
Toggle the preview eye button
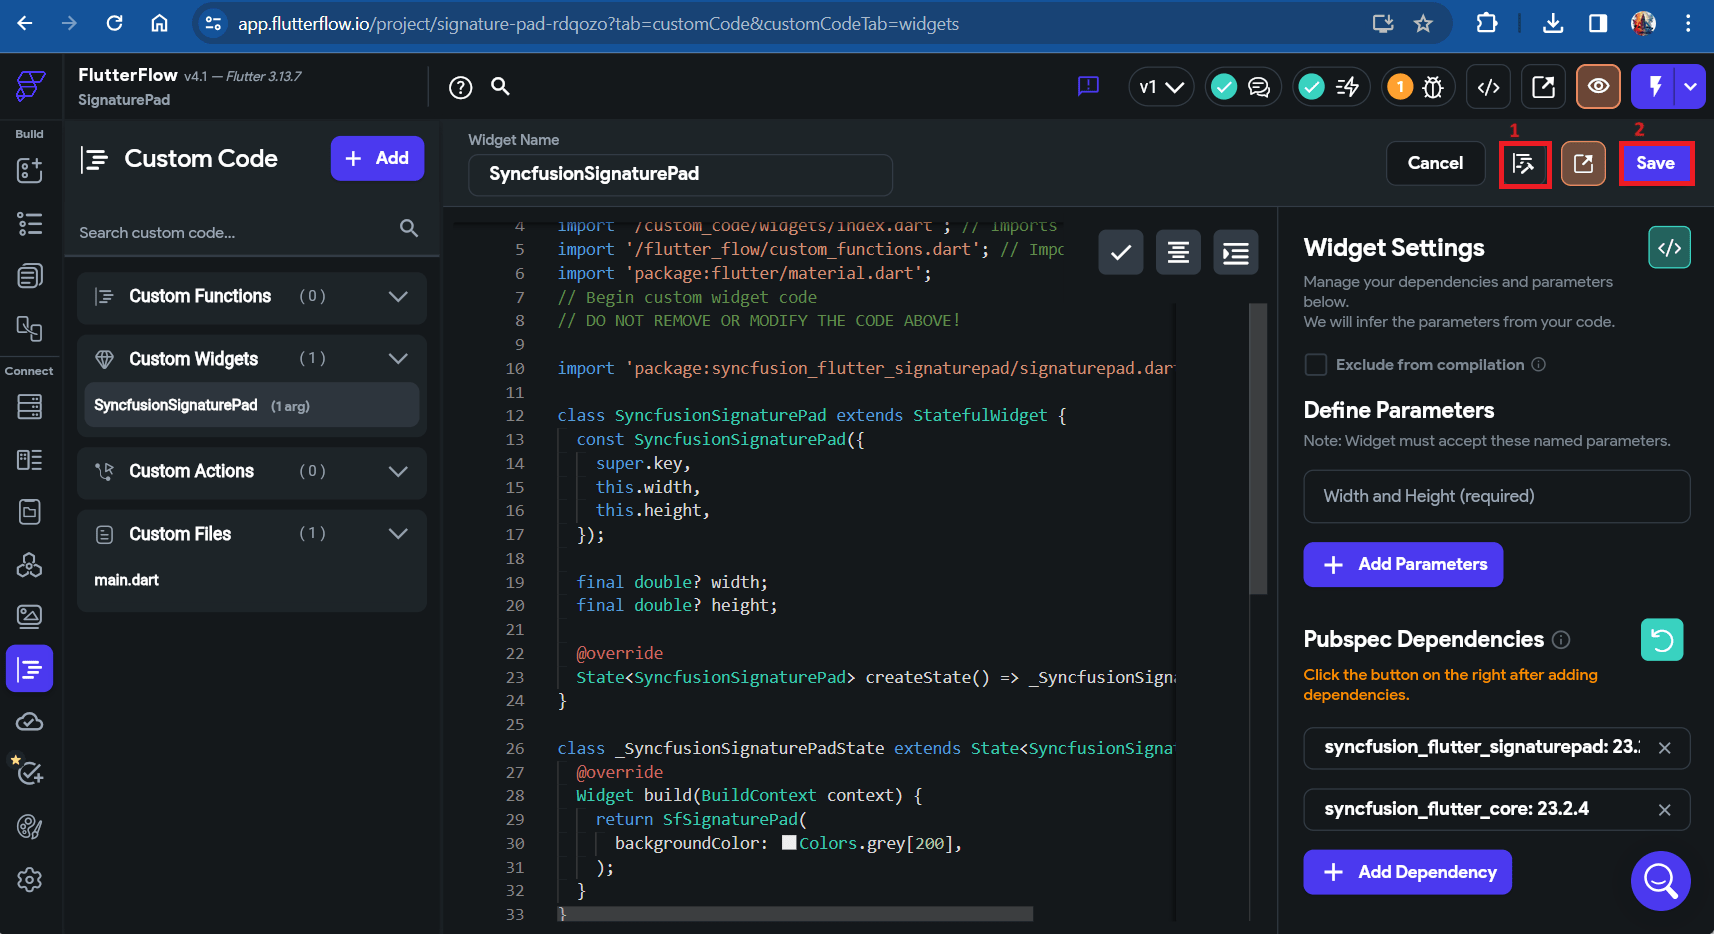point(1598,87)
